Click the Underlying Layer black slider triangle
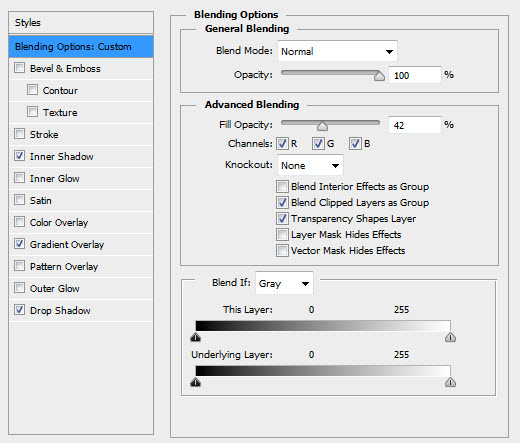The width and height of the screenshot is (520, 443). [x=196, y=382]
